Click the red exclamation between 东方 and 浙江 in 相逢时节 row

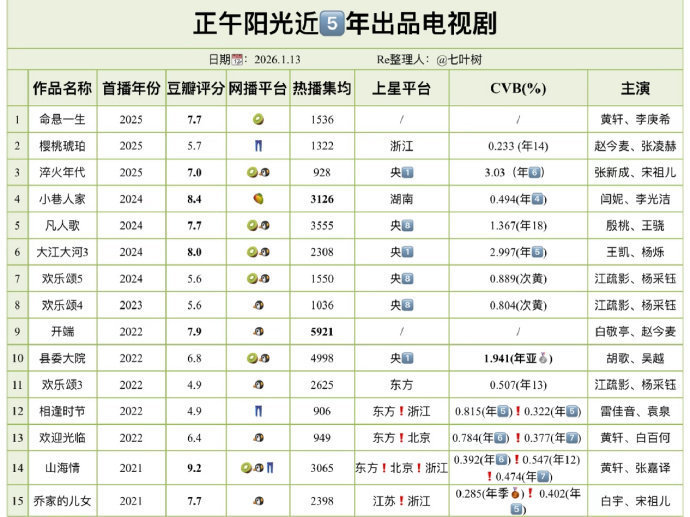401,411
